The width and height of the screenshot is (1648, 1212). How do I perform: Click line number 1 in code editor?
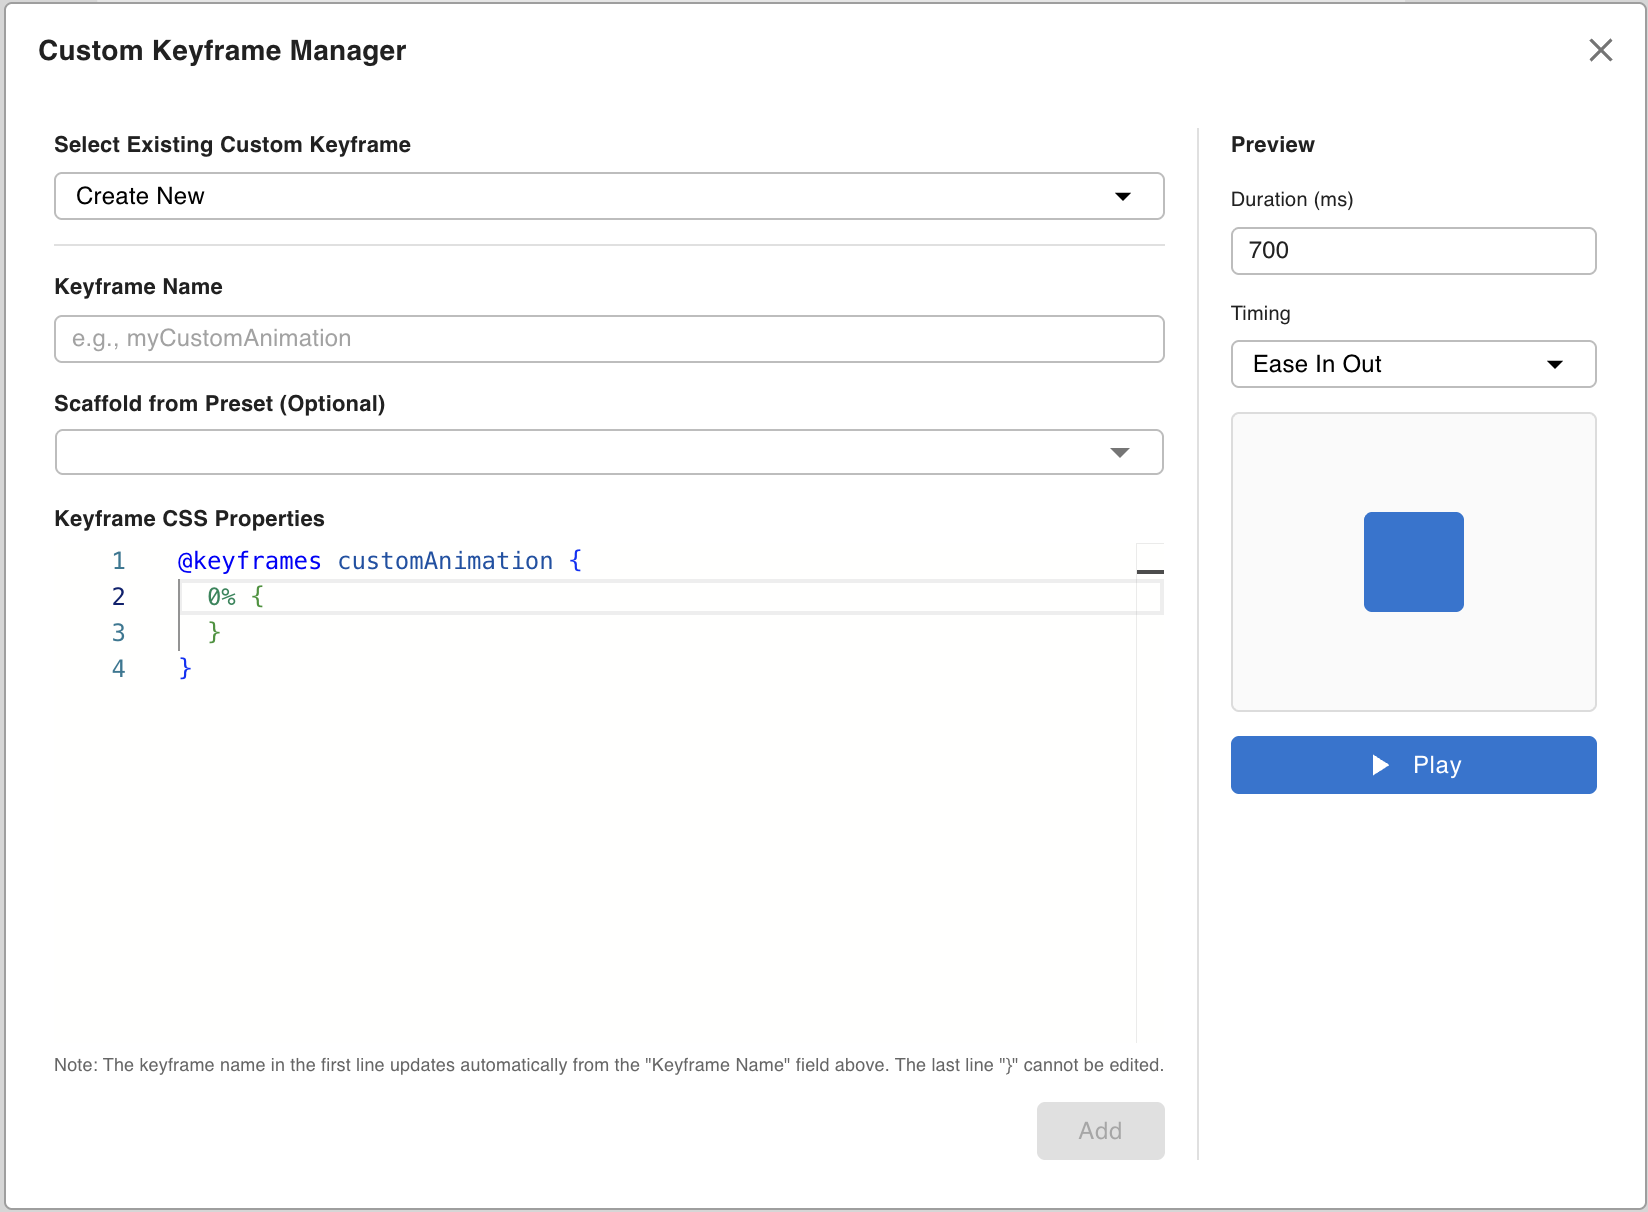coord(118,561)
